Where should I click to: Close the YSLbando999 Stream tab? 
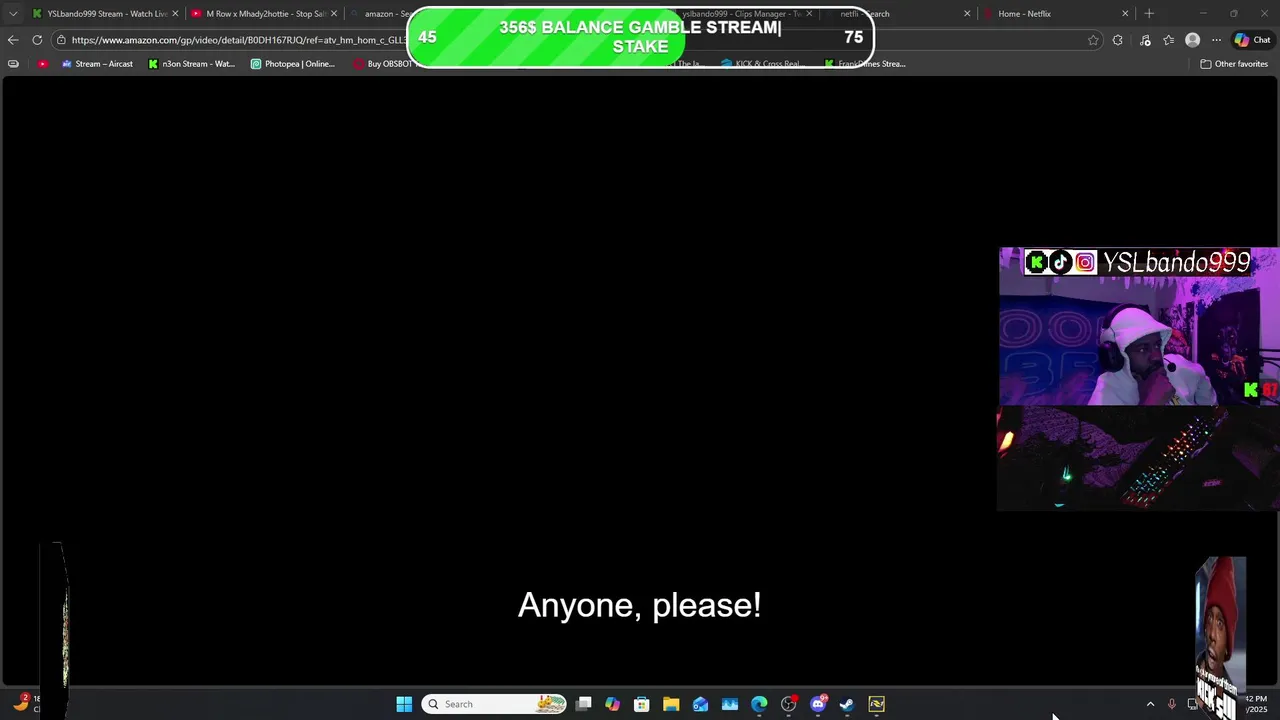coord(176,14)
